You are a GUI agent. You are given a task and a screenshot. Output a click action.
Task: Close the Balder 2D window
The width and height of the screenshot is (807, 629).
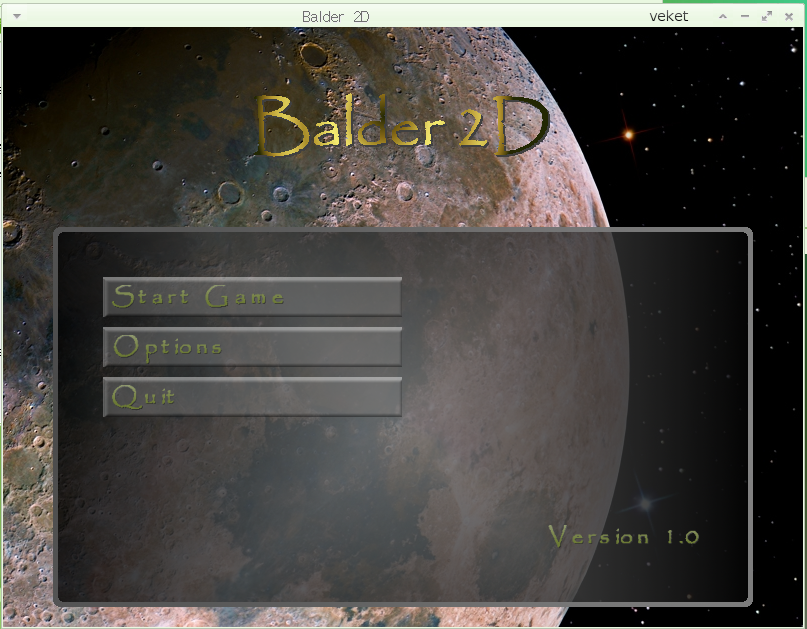coord(788,16)
